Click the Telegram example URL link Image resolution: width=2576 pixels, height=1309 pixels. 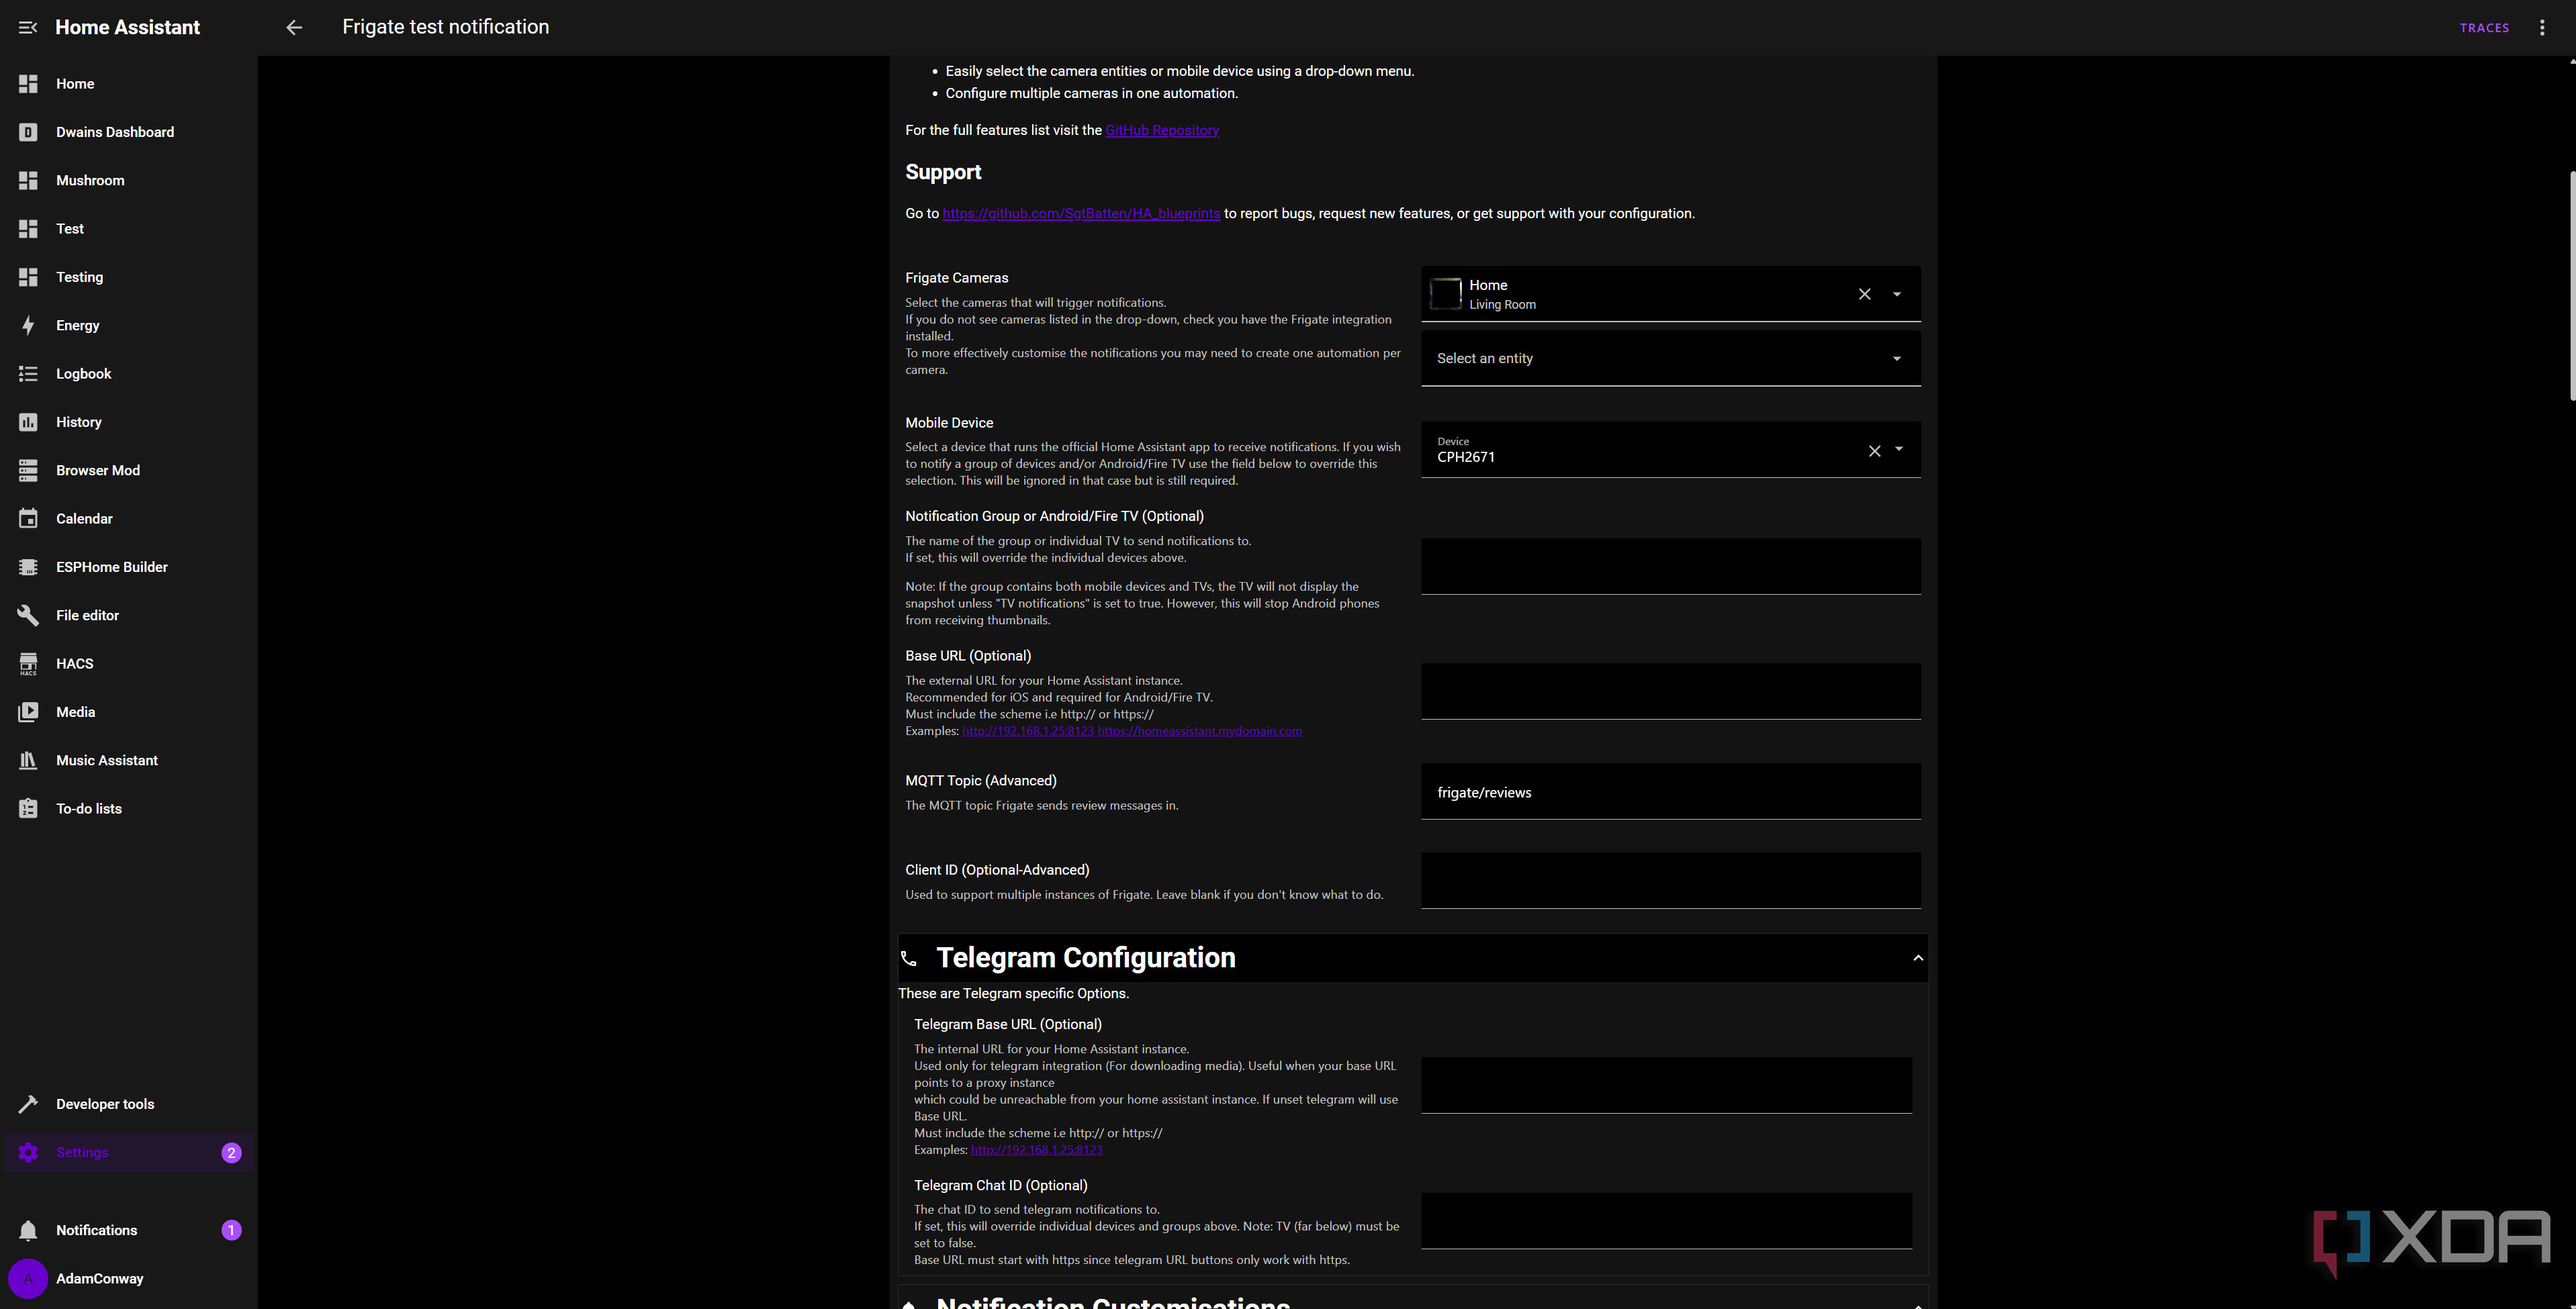click(1037, 1150)
